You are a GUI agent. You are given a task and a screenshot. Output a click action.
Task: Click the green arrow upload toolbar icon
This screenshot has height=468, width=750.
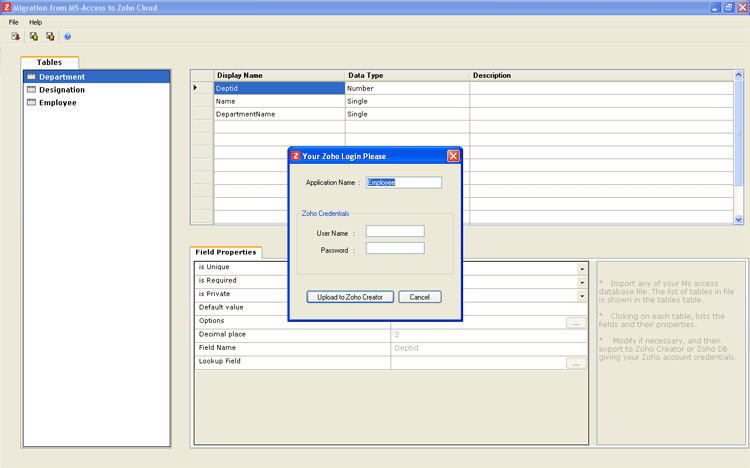coord(33,36)
